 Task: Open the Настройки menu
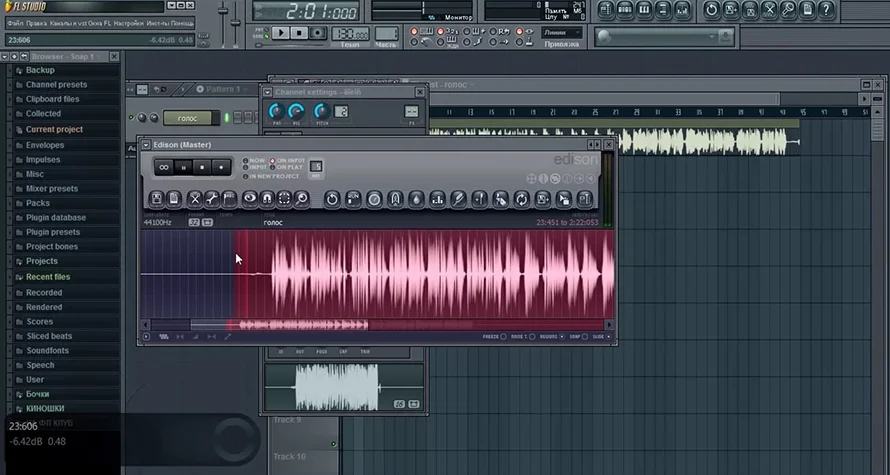click(x=129, y=22)
